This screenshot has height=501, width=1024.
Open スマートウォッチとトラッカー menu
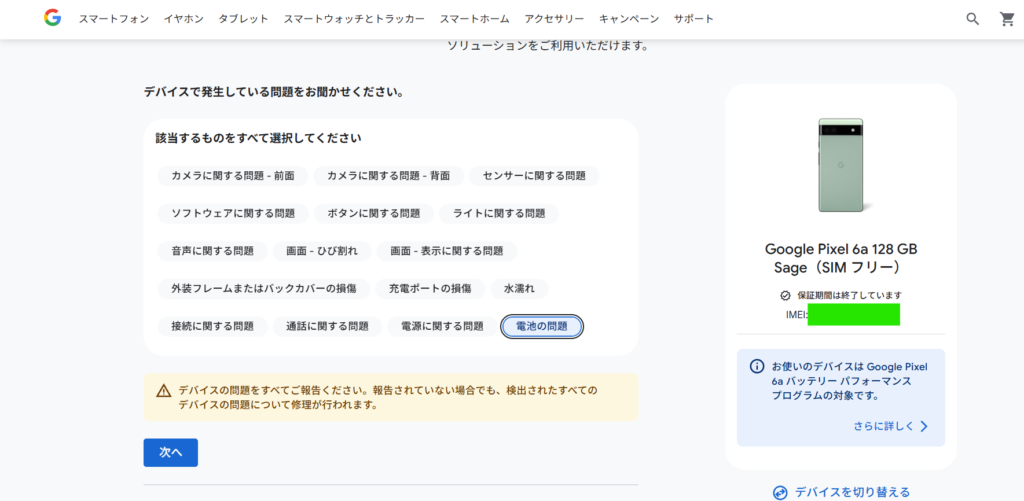tap(354, 19)
